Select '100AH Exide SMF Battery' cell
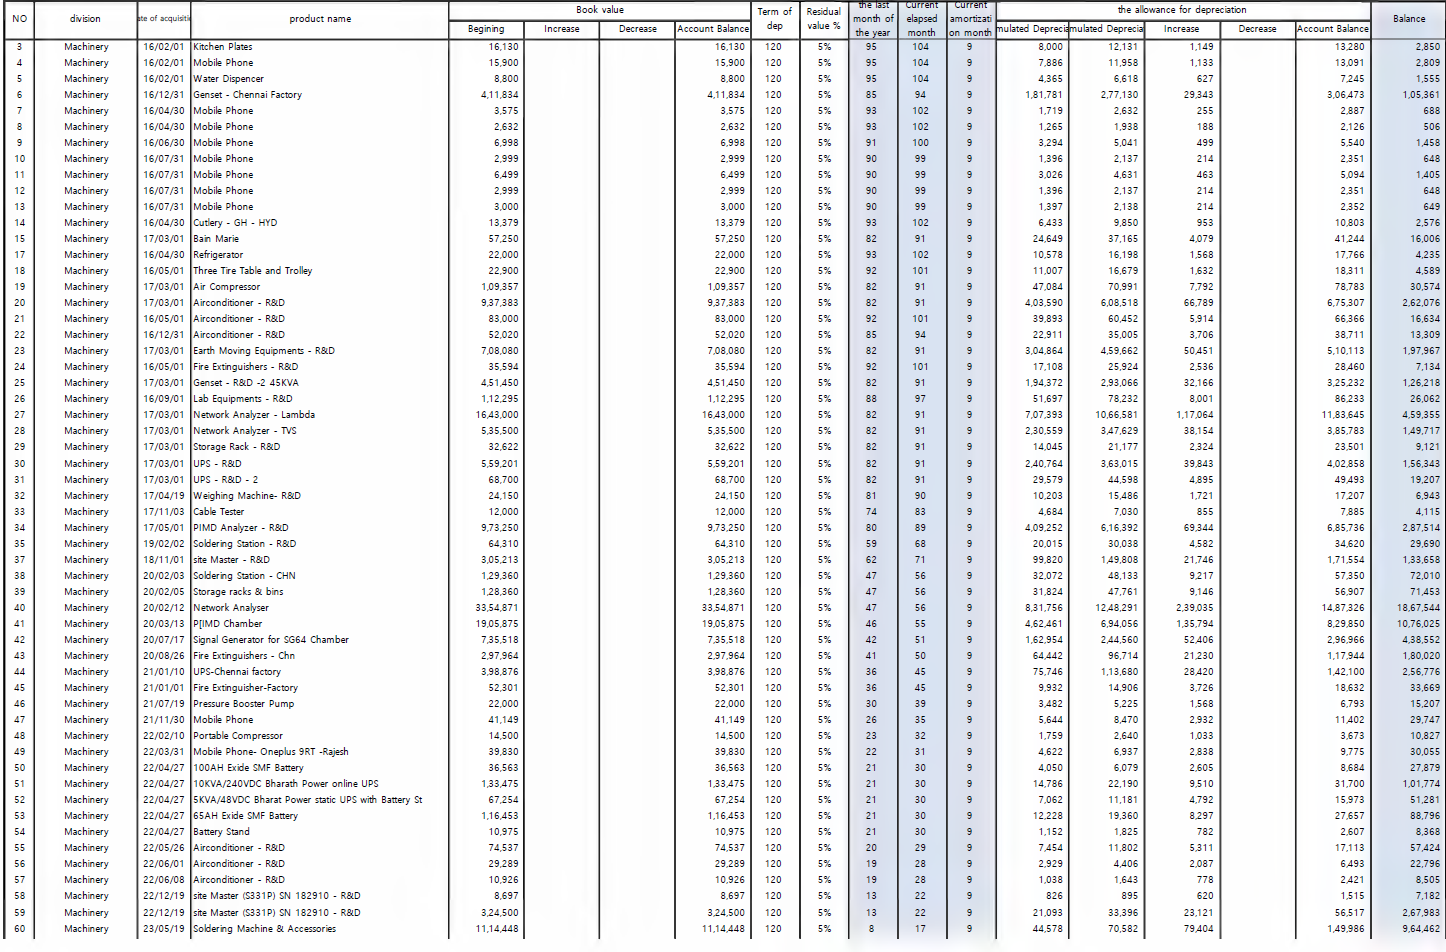 pyautogui.click(x=248, y=768)
